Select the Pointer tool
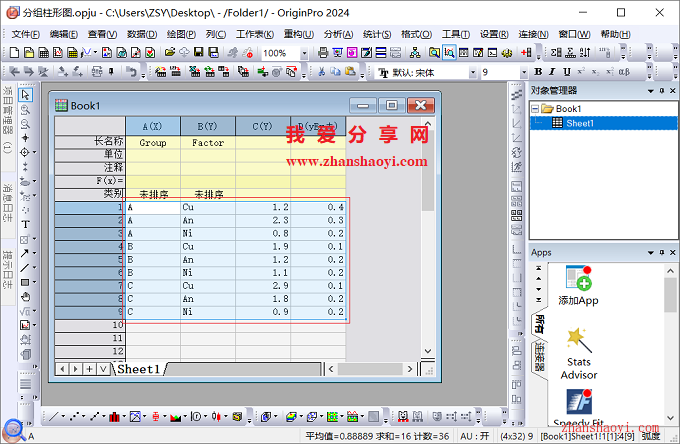Screen dimensions: 680x444 pyautogui.click(x=25, y=95)
